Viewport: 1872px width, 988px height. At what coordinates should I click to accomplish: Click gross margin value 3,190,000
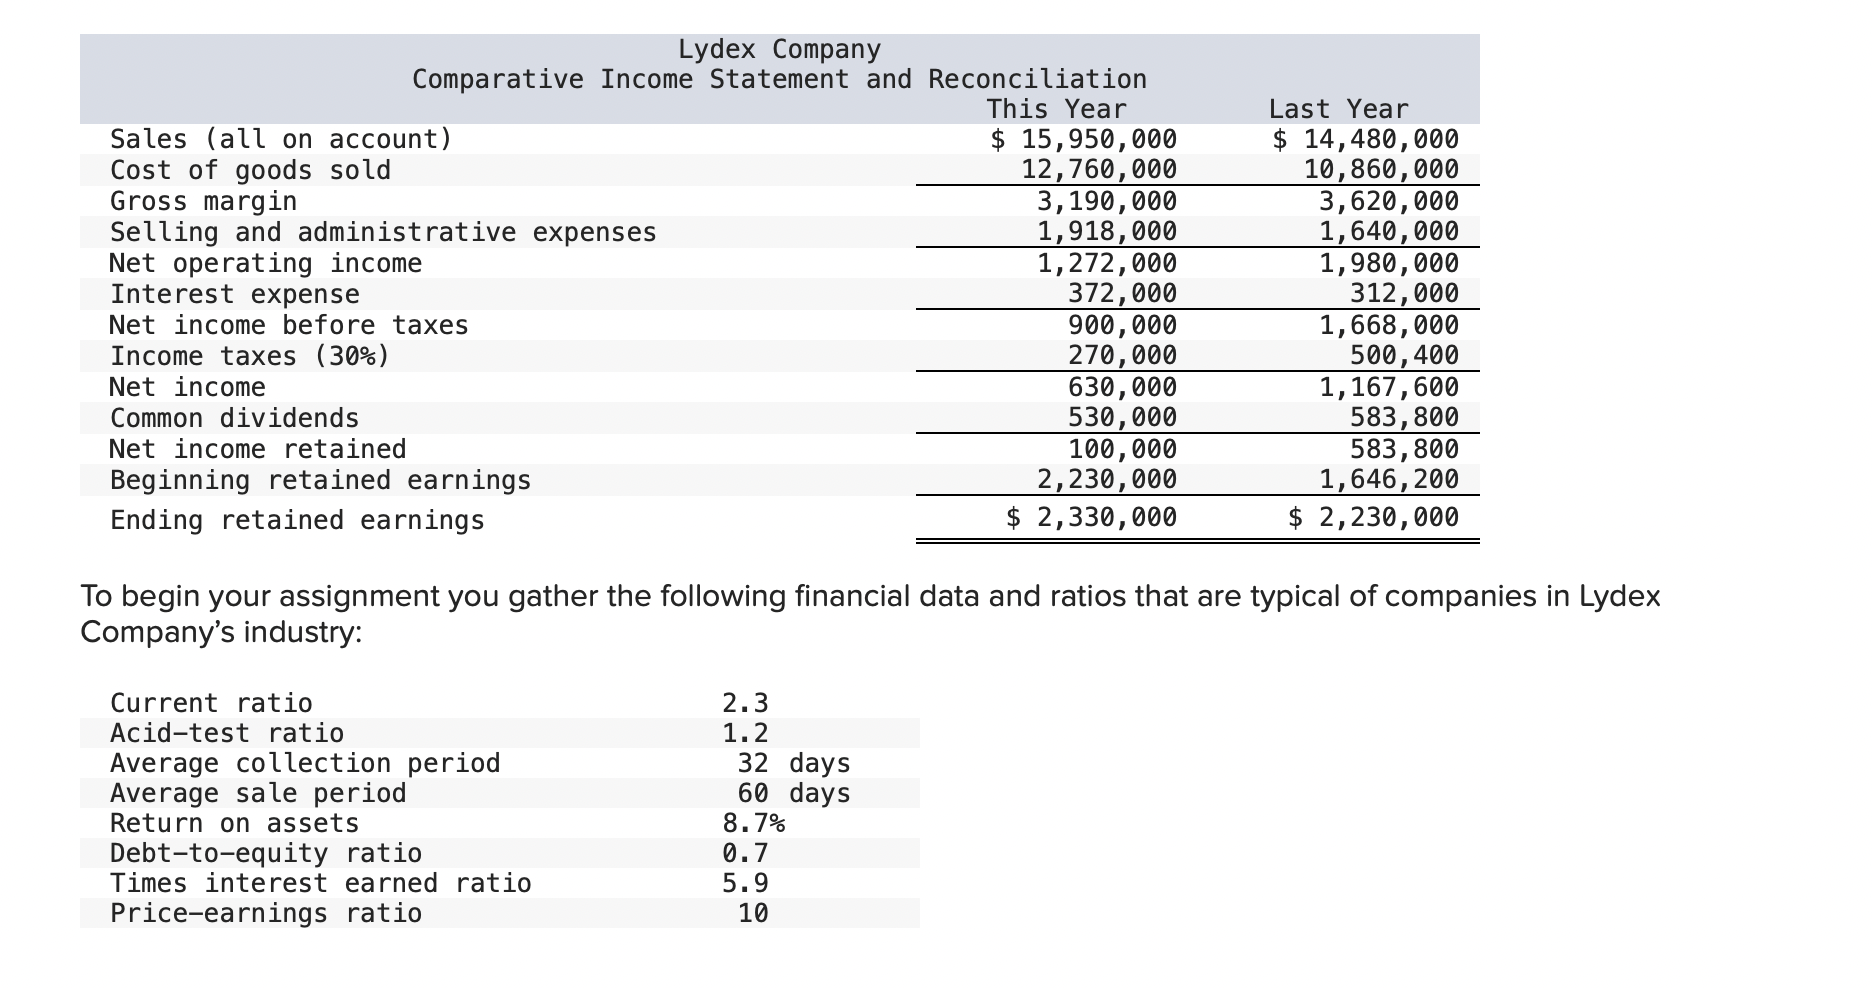(1107, 201)
